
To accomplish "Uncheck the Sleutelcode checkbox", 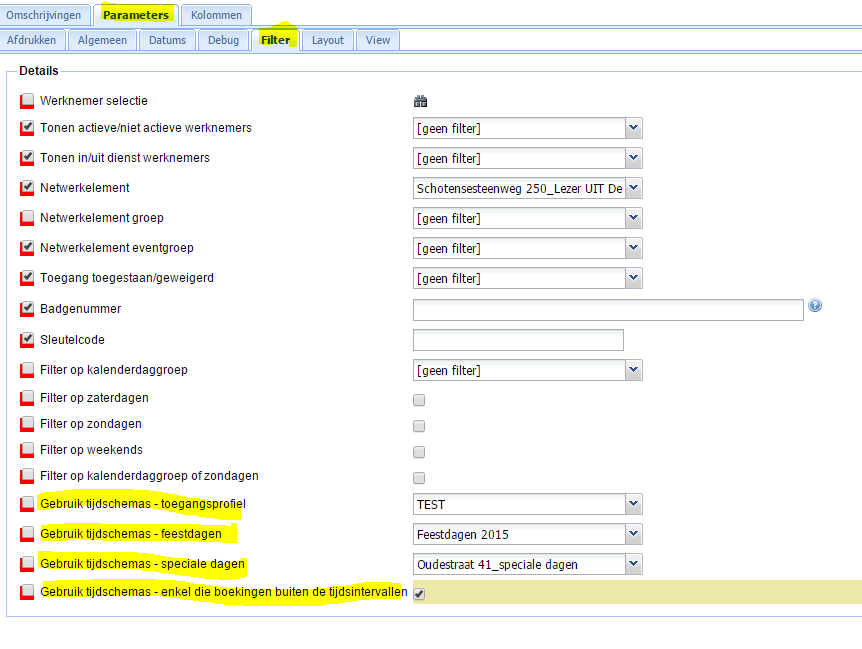I will tap(27, 340).
